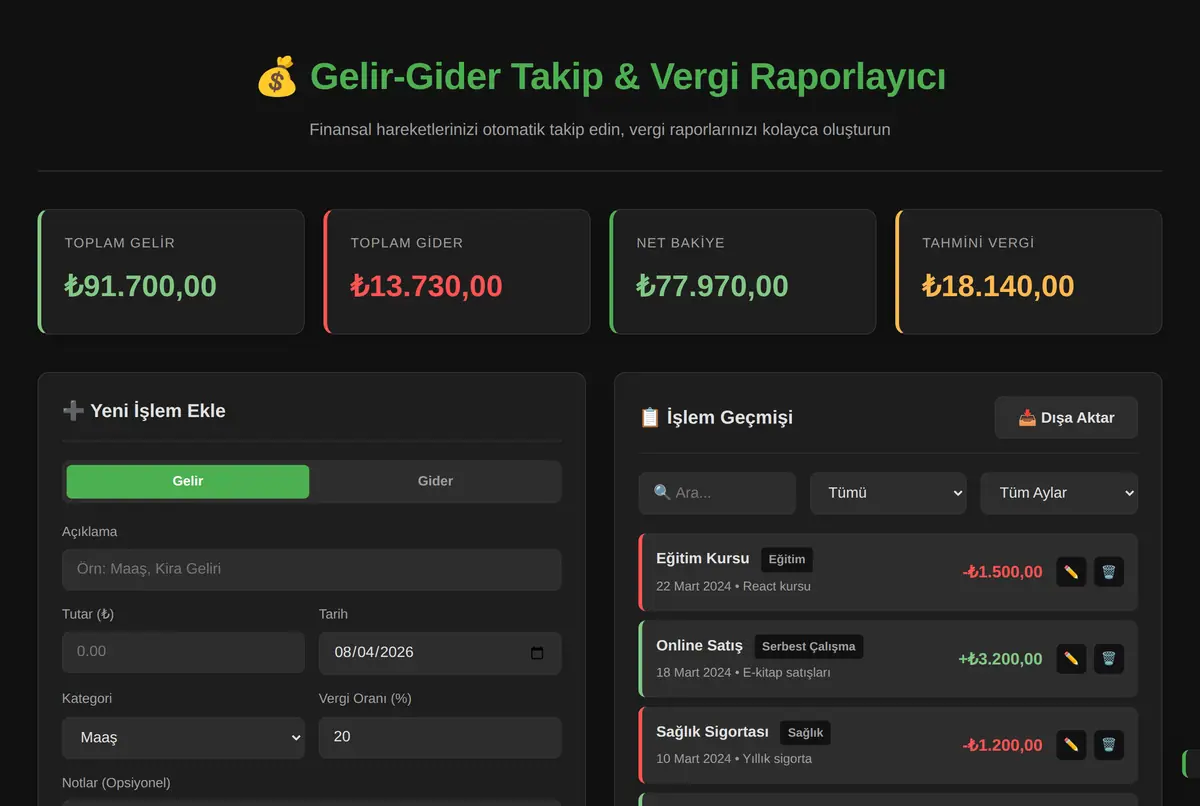Viewport: 1200px width, 806px height.
Task: Click the Sağlık Sigortası transaction title
Action: coord(712,732)
